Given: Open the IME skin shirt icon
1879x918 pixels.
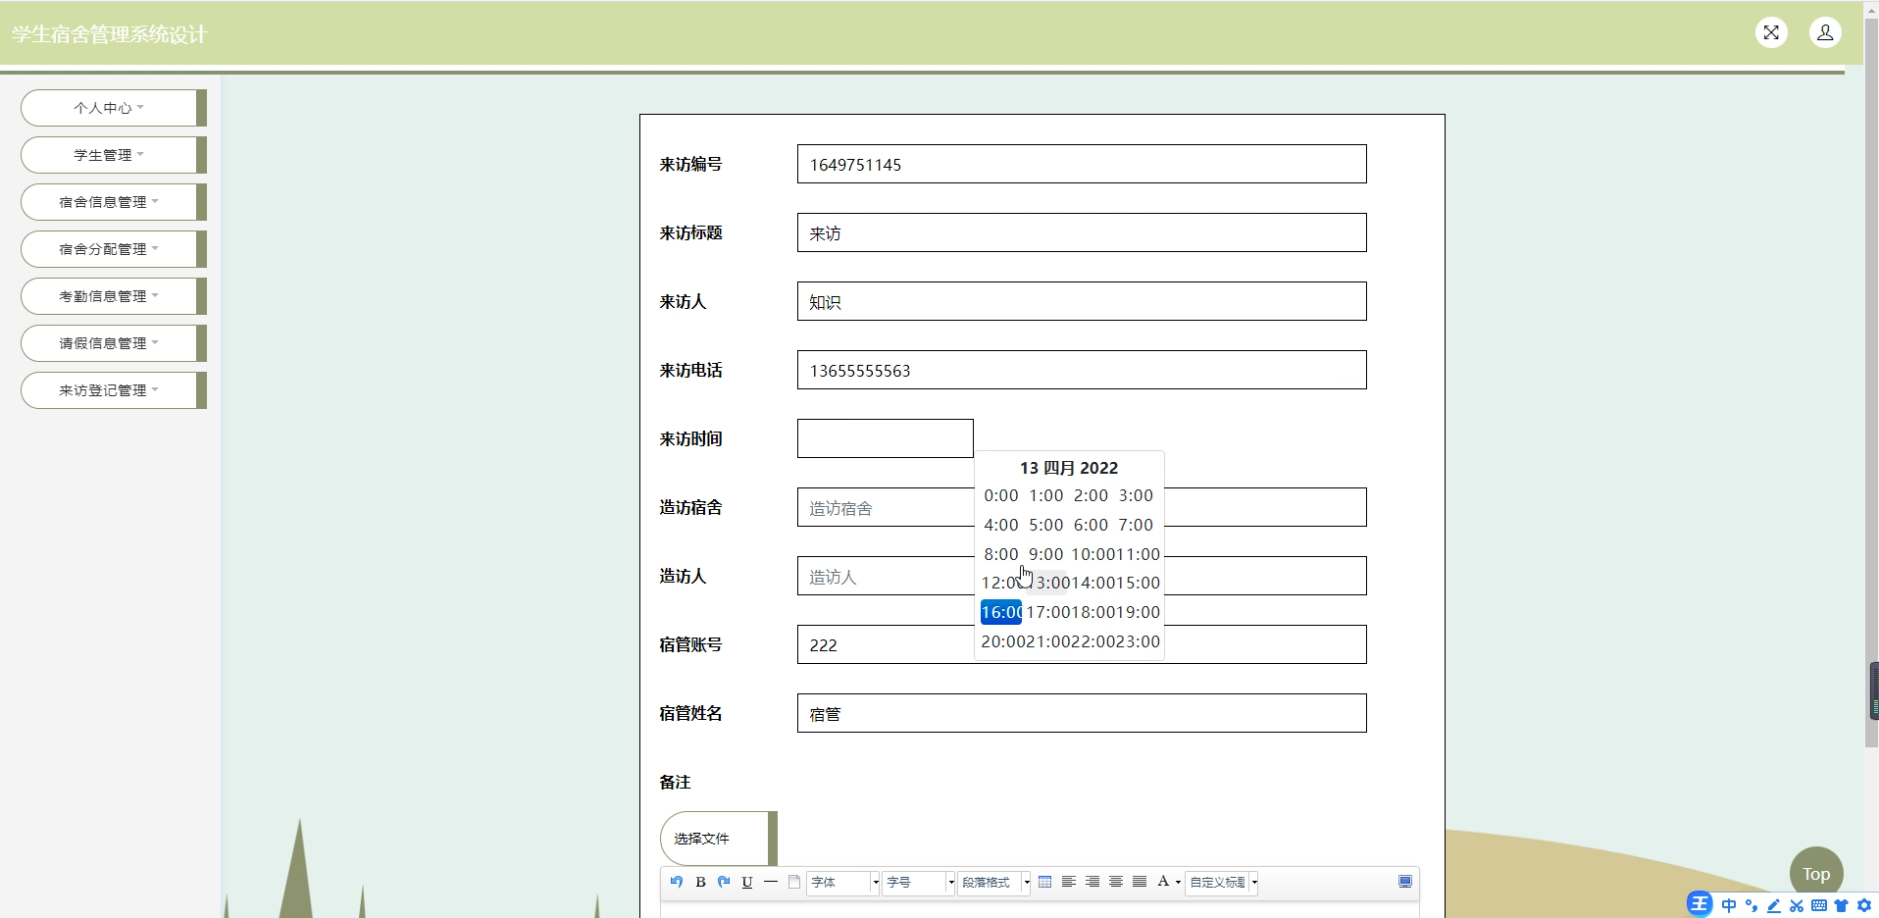Looking at the screenshot, I should click(1841, 906).
